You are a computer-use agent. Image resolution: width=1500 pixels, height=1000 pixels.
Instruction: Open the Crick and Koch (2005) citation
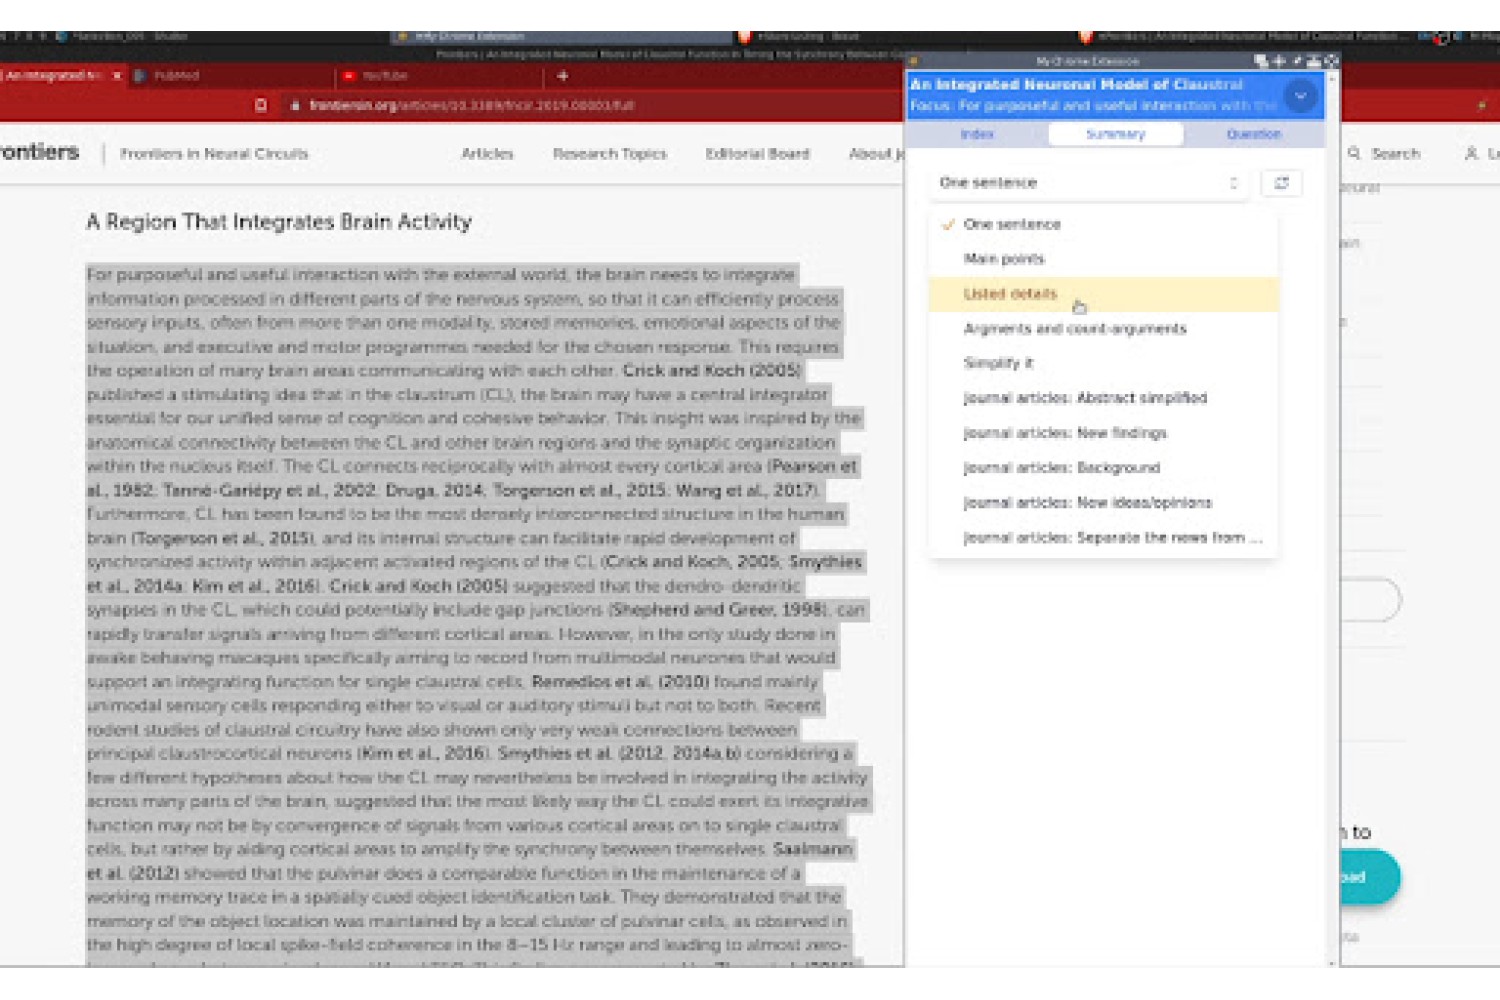(x=712, y=370)
